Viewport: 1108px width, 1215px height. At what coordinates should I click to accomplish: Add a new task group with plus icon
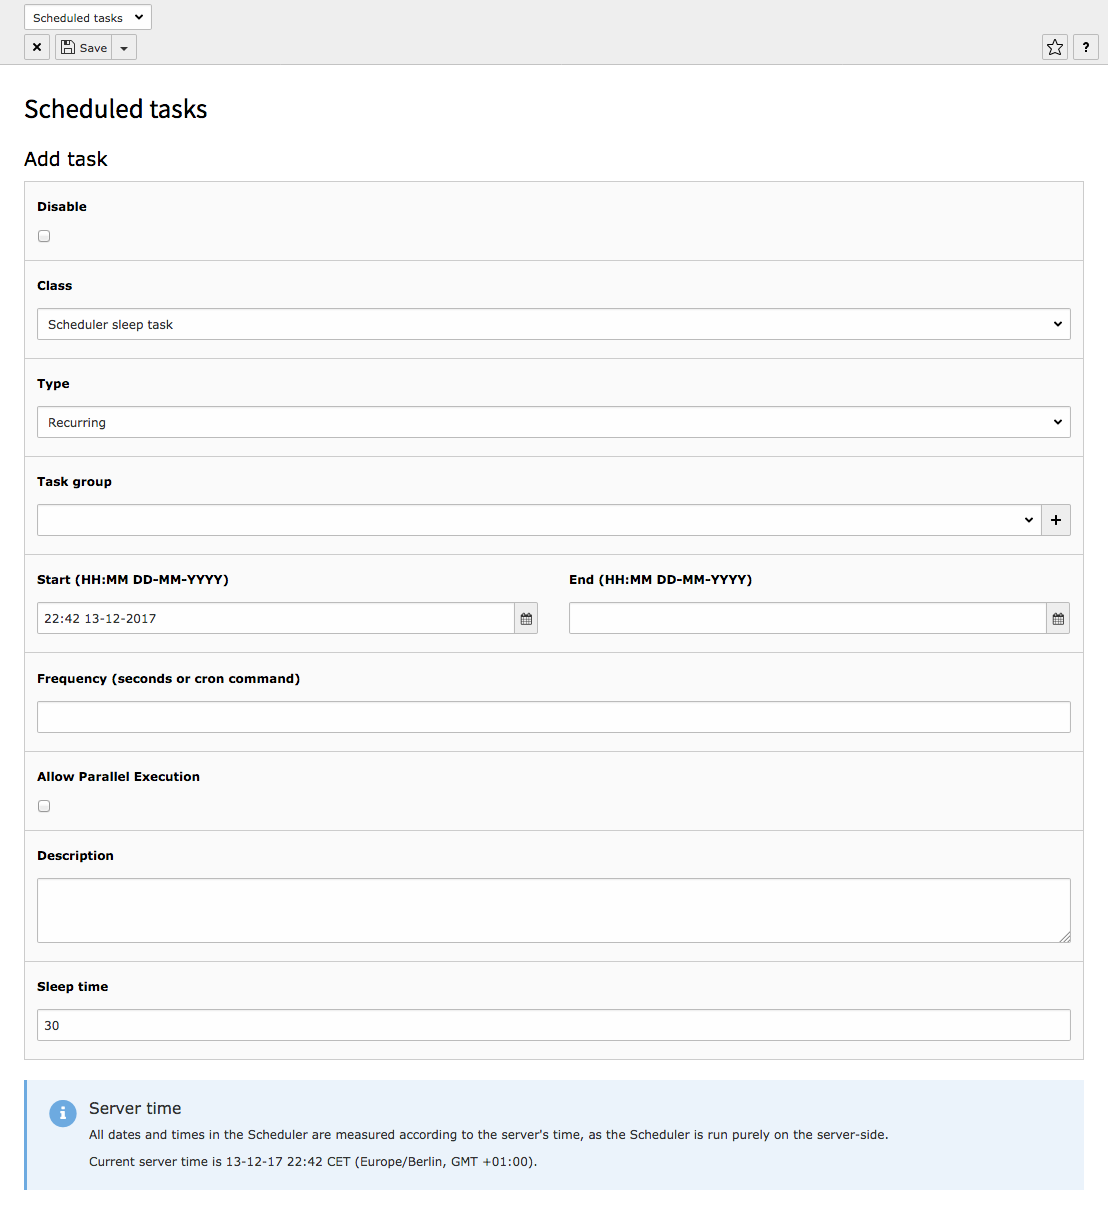click(x=1056, y=520)
